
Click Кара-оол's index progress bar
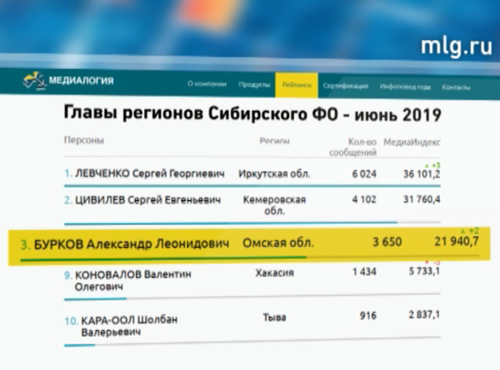tap(80, 345)
